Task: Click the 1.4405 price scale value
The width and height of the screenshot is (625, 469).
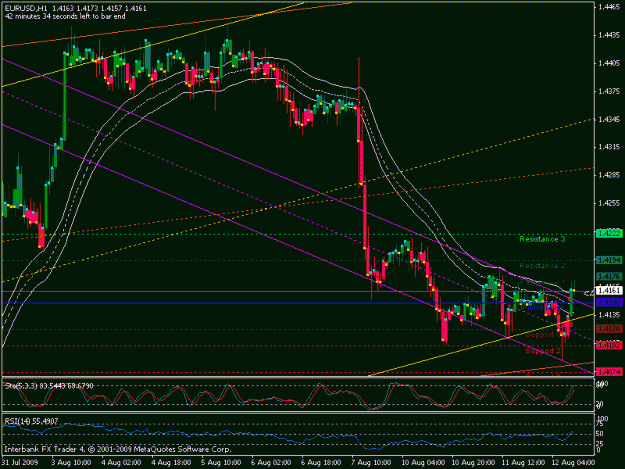Action: click(x=608, y=63)
